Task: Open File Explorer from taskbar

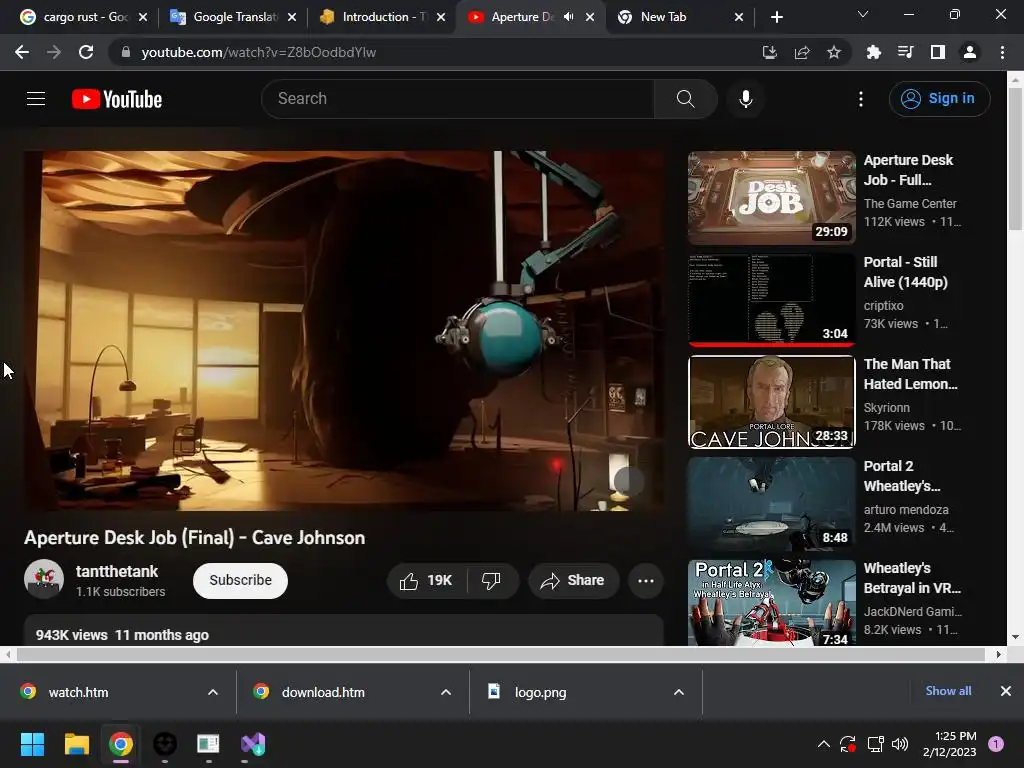Action: pos(76,744)
